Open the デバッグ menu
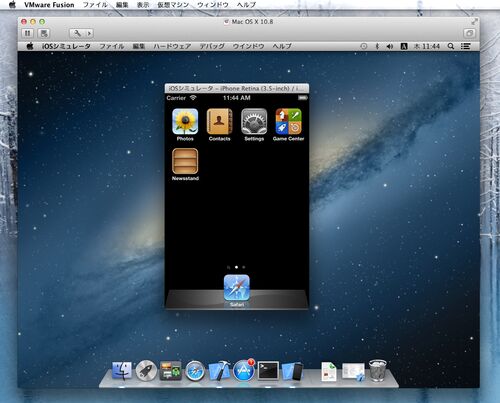 click(x=212, y=46)
